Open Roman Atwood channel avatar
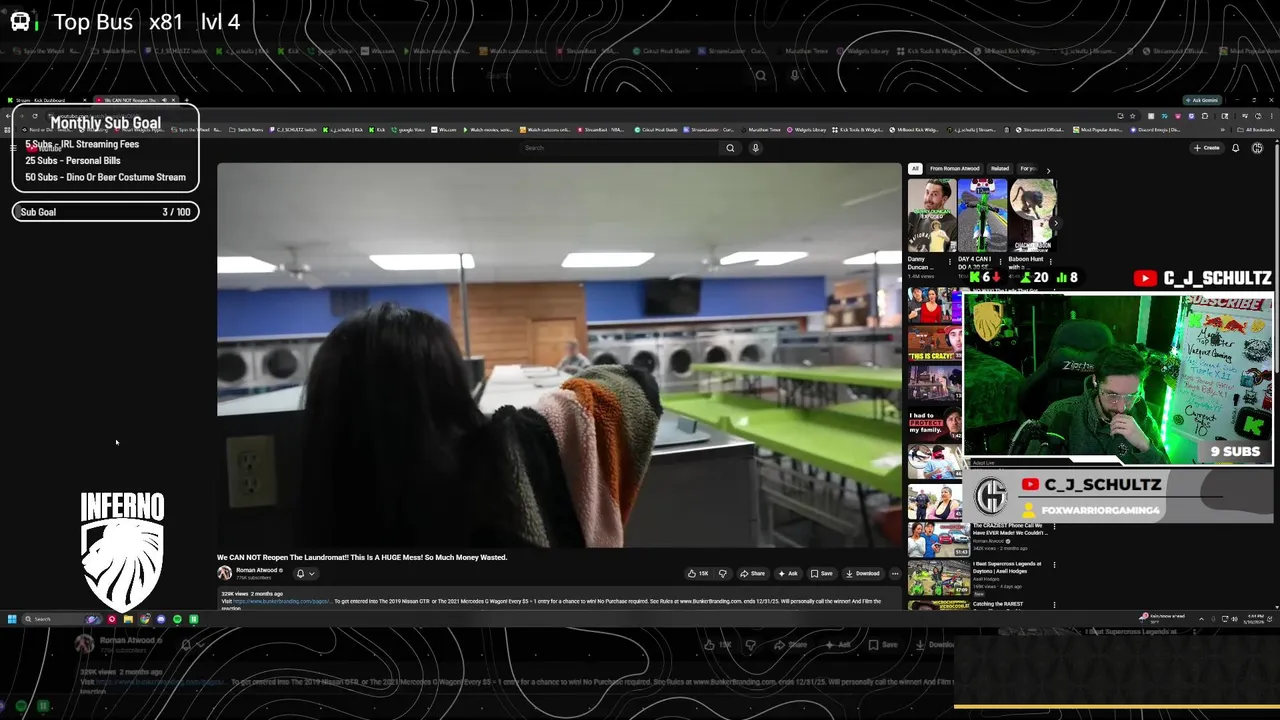Image resolution: width=1280 pixels, height=720 pixels. (x=225, y=573)
